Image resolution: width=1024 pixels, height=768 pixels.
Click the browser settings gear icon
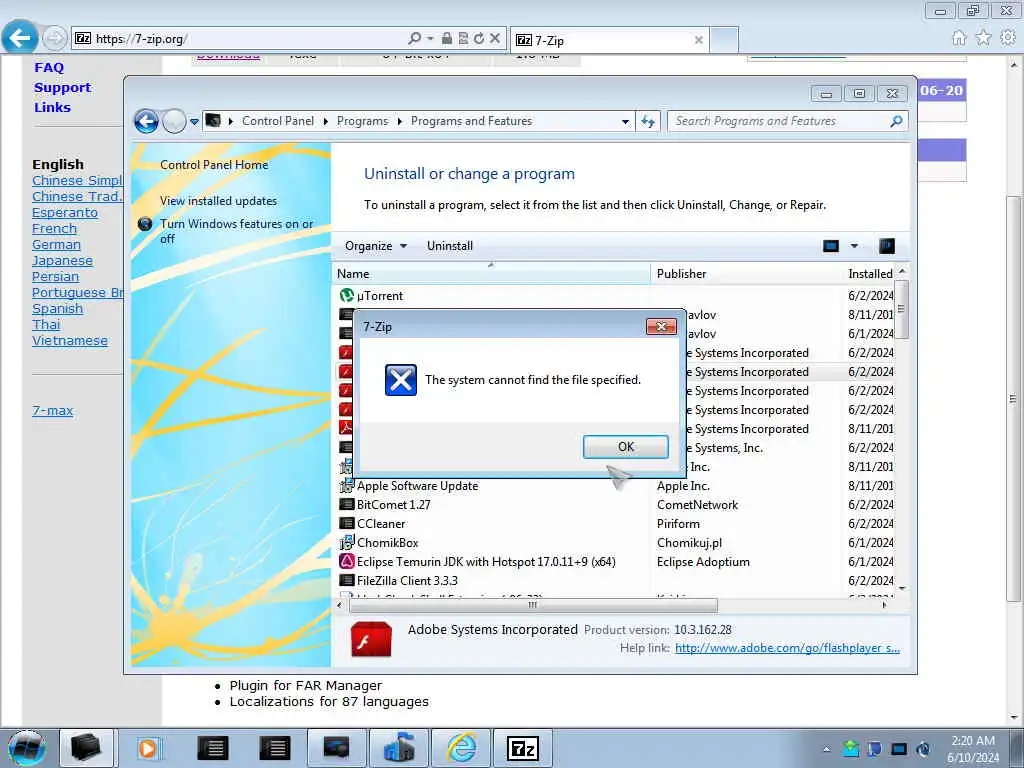point(1008,38)
